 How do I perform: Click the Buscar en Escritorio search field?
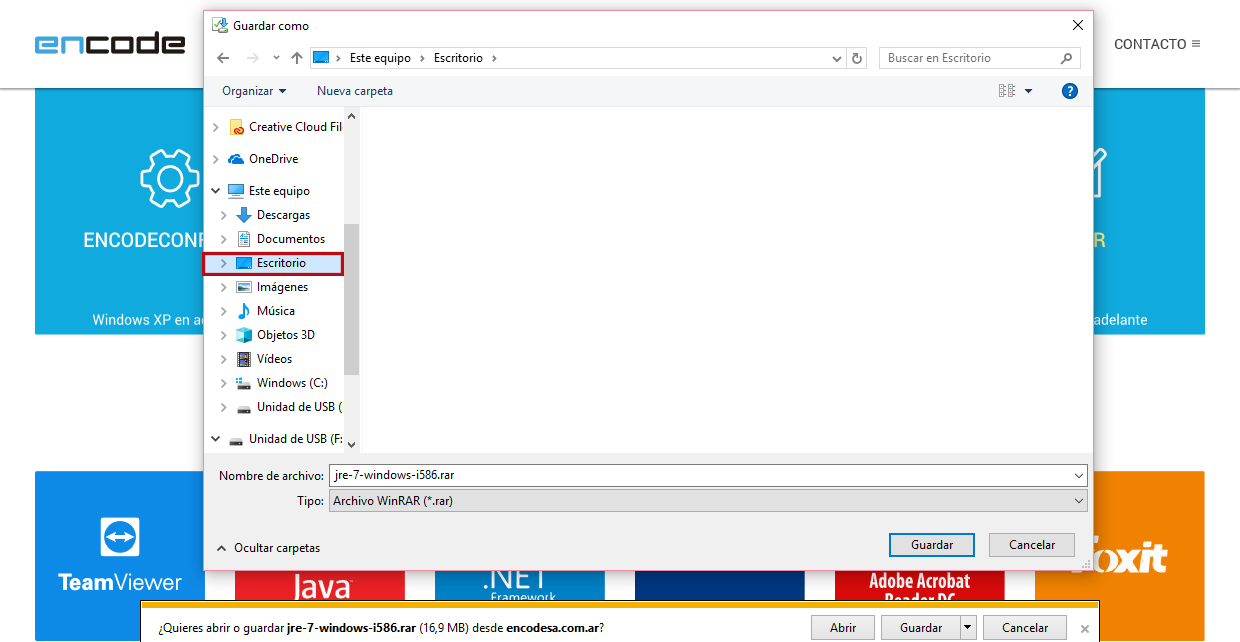click(x=980, y=58)
